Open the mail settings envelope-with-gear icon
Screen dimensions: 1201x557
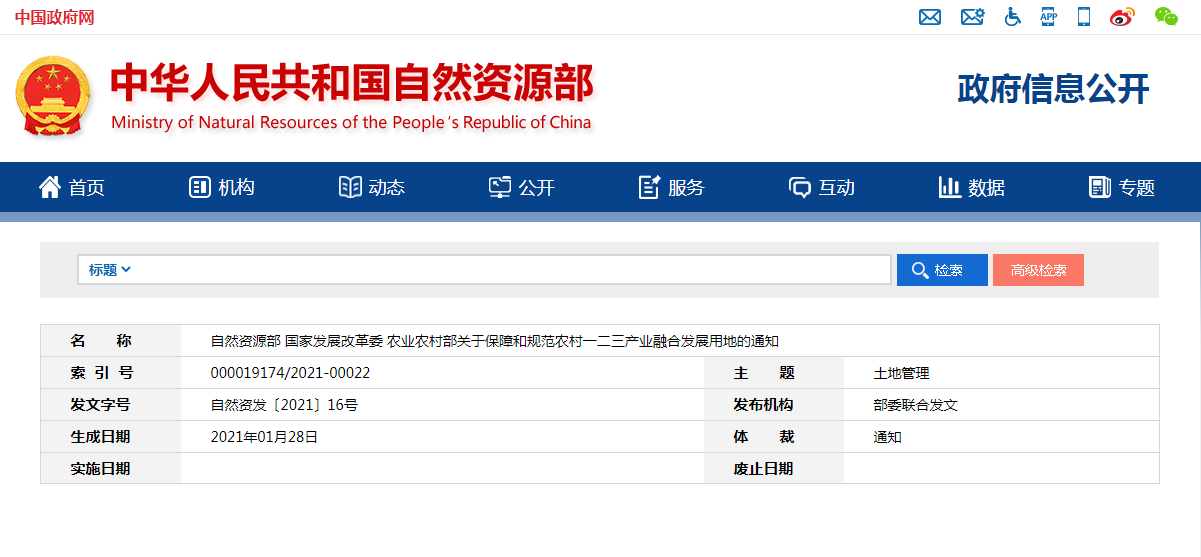point(972,17)
